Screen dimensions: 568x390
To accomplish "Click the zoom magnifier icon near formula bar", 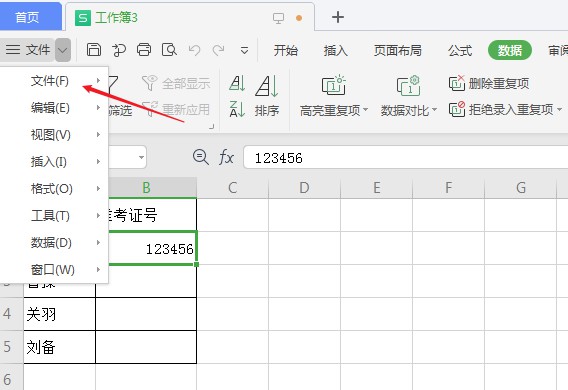I will point(201,157).
